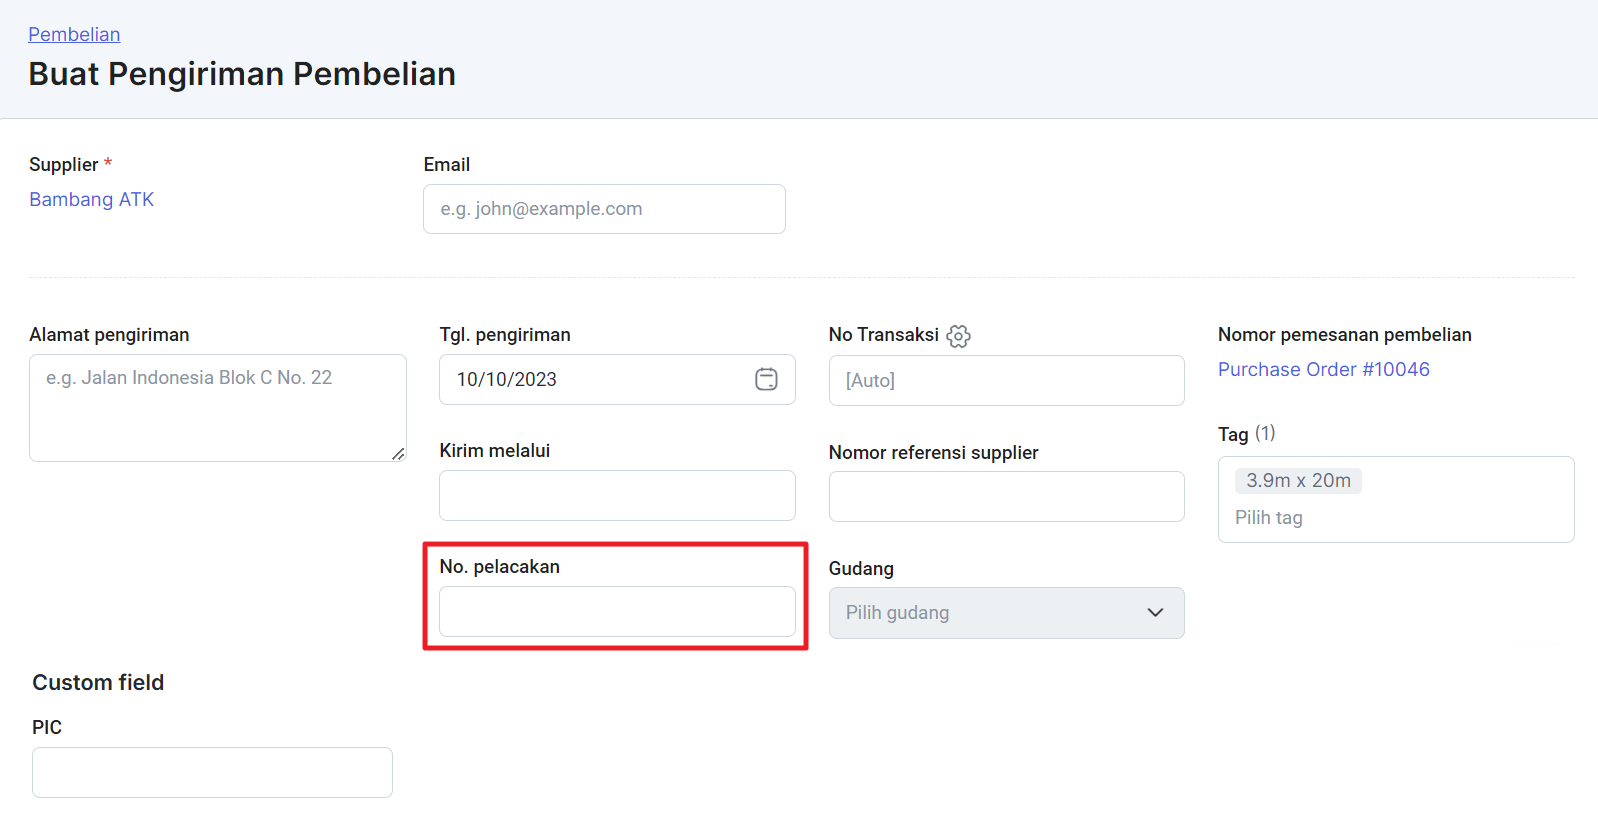Image resolution: width=1598 pixels, height=835 pixels.
Task: Click into the Email input field
Action: tap(604, 209)
